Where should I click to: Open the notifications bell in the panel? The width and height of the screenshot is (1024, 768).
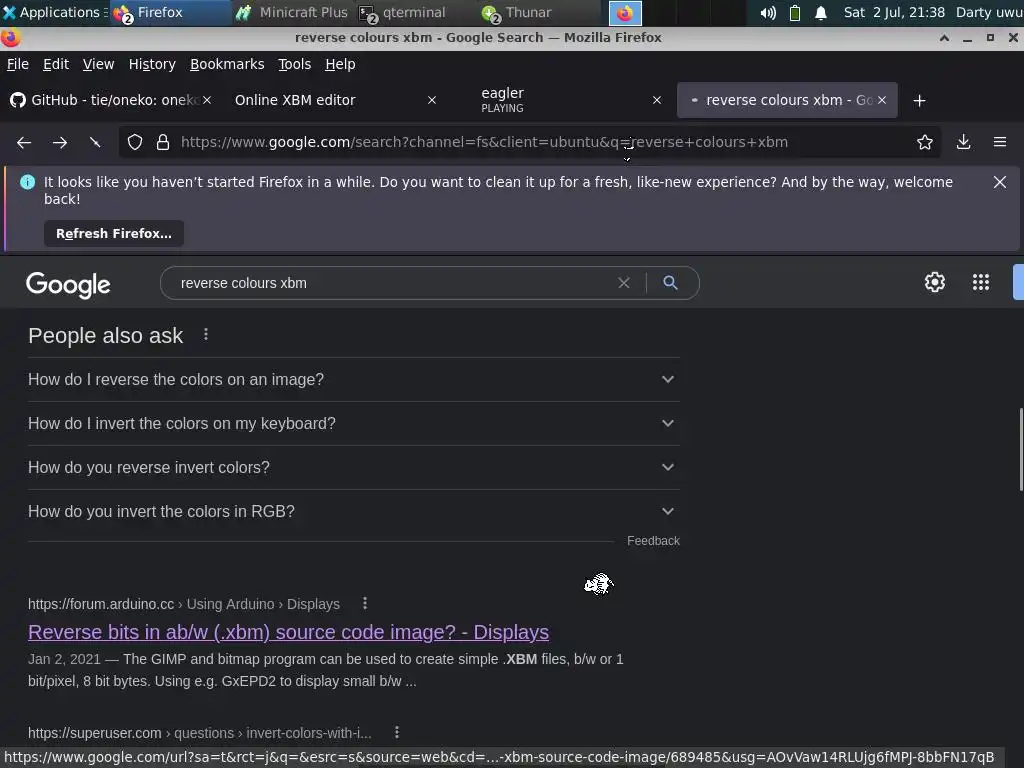[821, 12]
